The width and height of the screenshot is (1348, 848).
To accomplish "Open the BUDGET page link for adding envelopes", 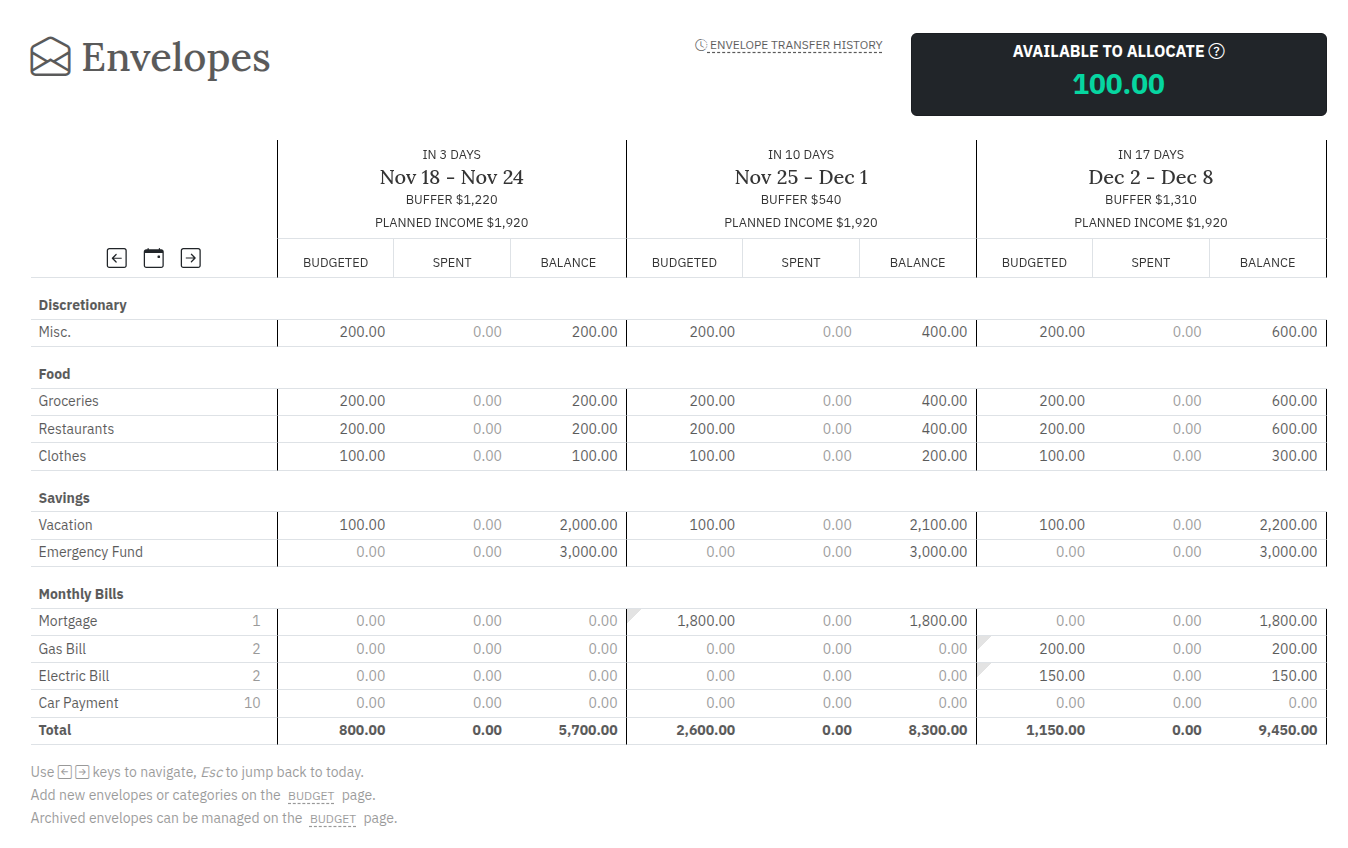I will [311, 796].
